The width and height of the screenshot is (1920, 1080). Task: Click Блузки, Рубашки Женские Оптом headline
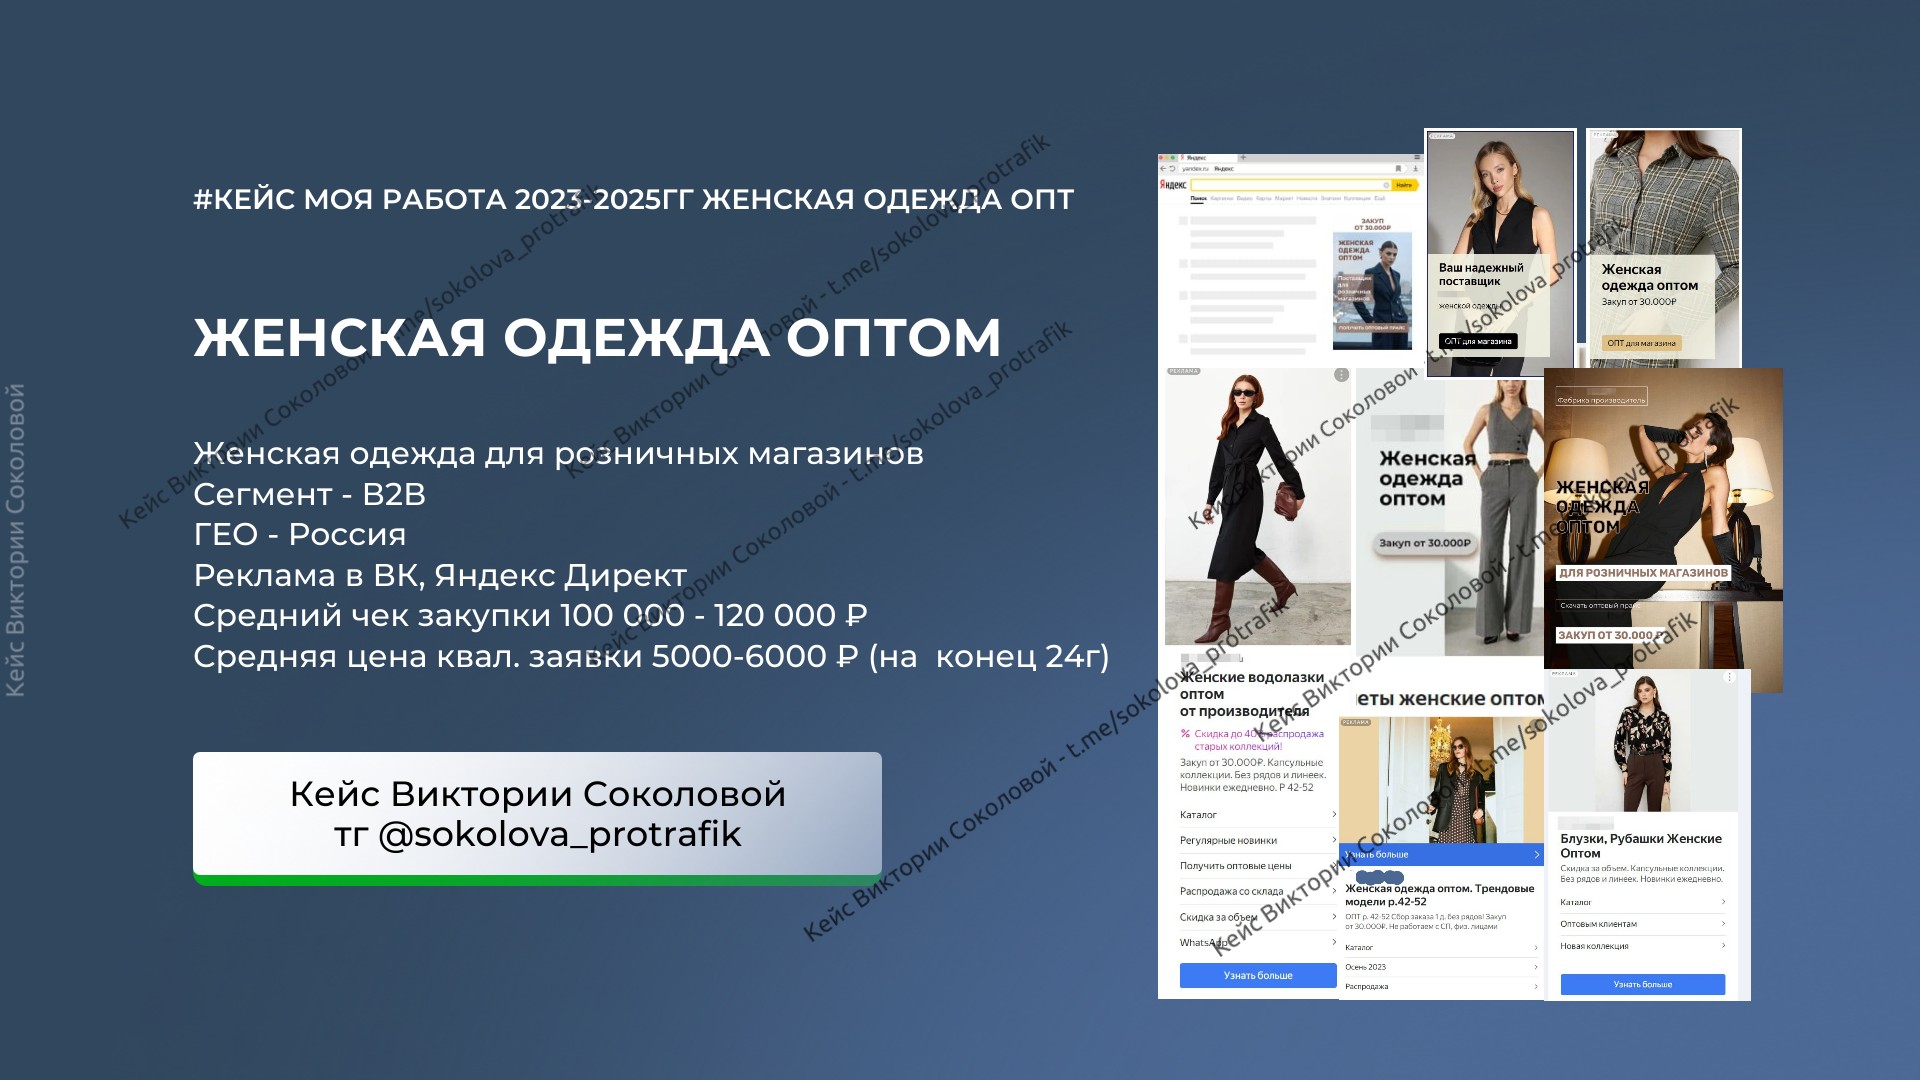(x=1641, y=846)
